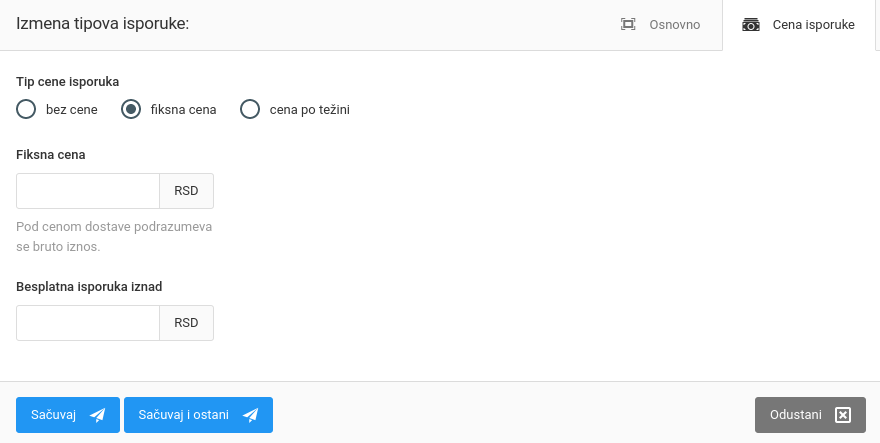
Task: Click the paper plane icon on Sačuvaj
Action: [x=97, y=415]
